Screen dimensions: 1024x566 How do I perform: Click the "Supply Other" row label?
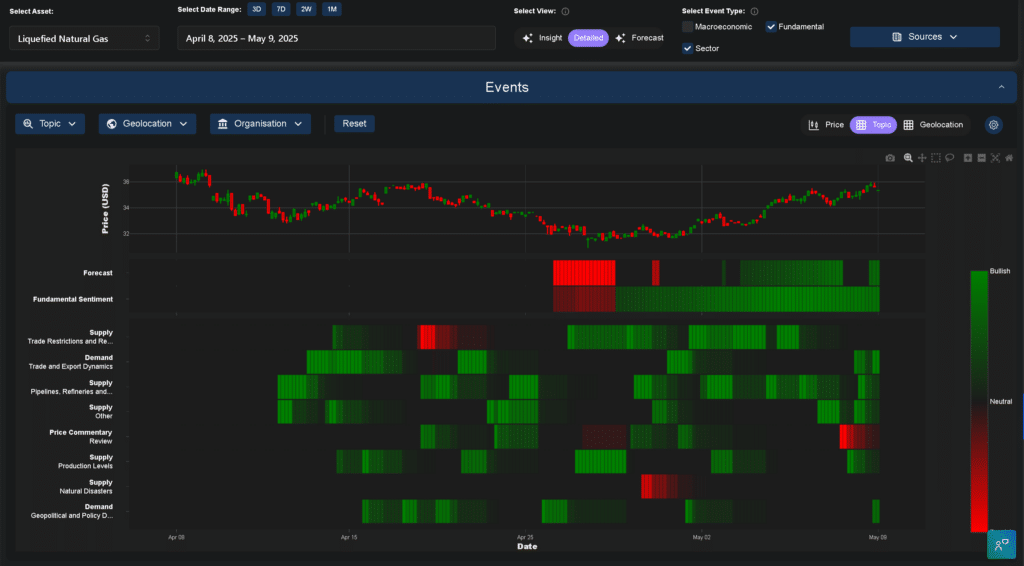pos(101,412)
